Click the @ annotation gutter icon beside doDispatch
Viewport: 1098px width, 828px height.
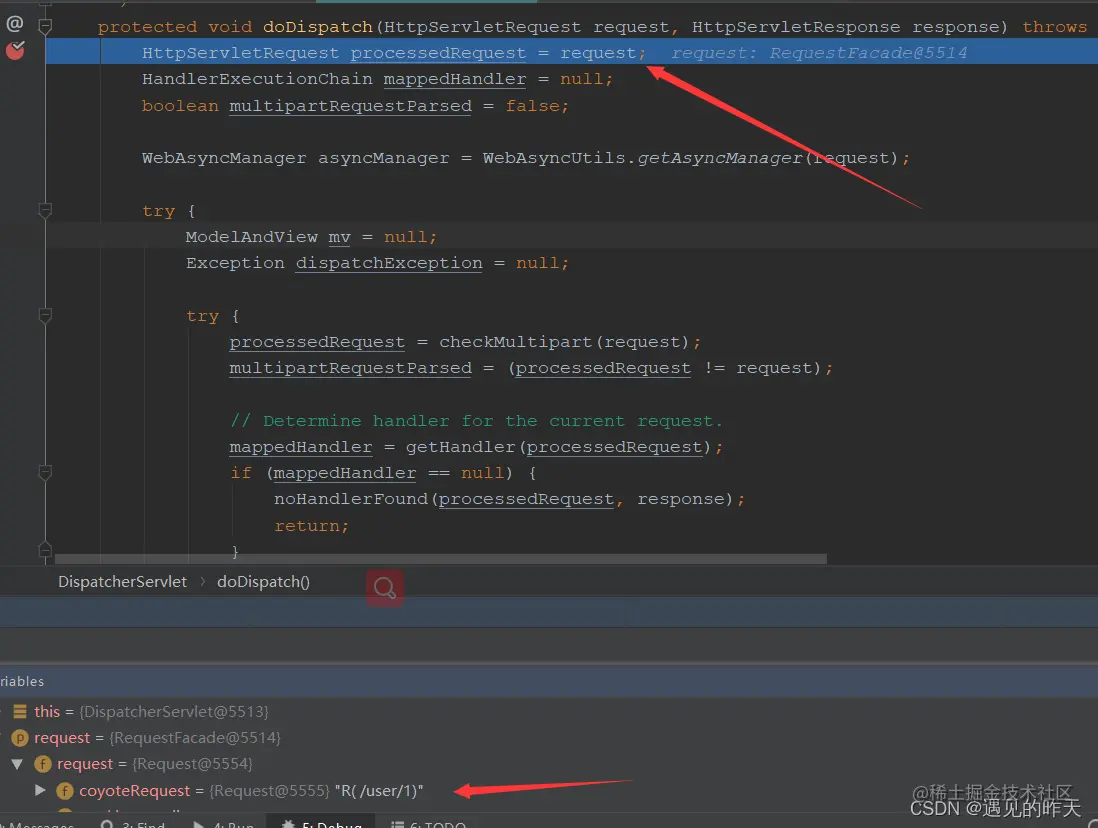(x=15, y=24)
